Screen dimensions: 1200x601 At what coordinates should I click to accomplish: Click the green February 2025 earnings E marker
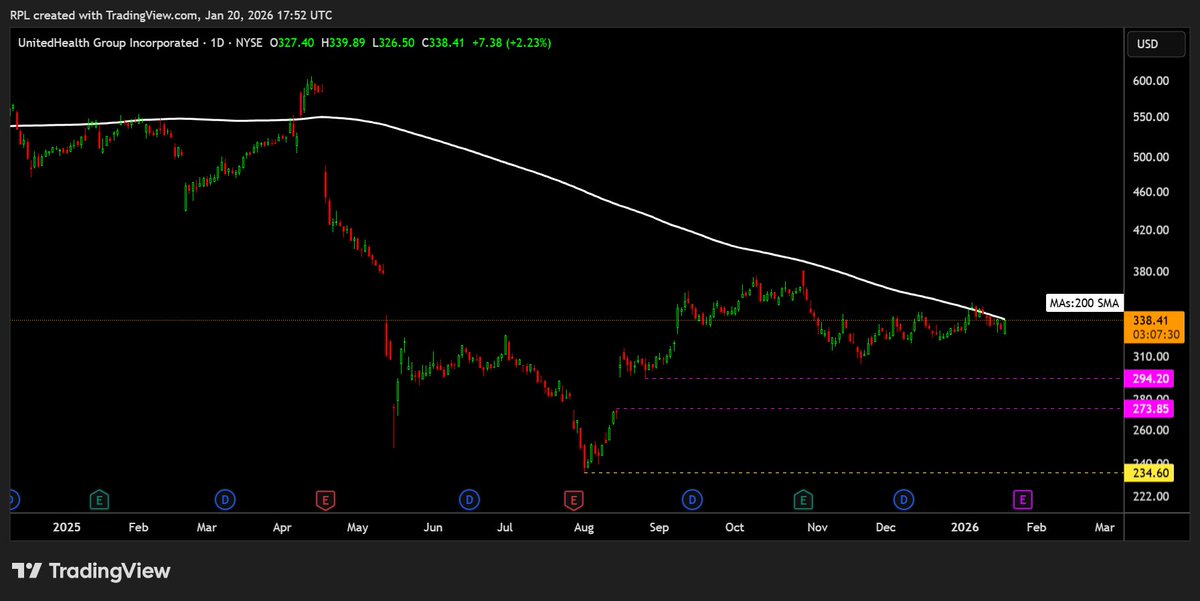tap(99, 499)
